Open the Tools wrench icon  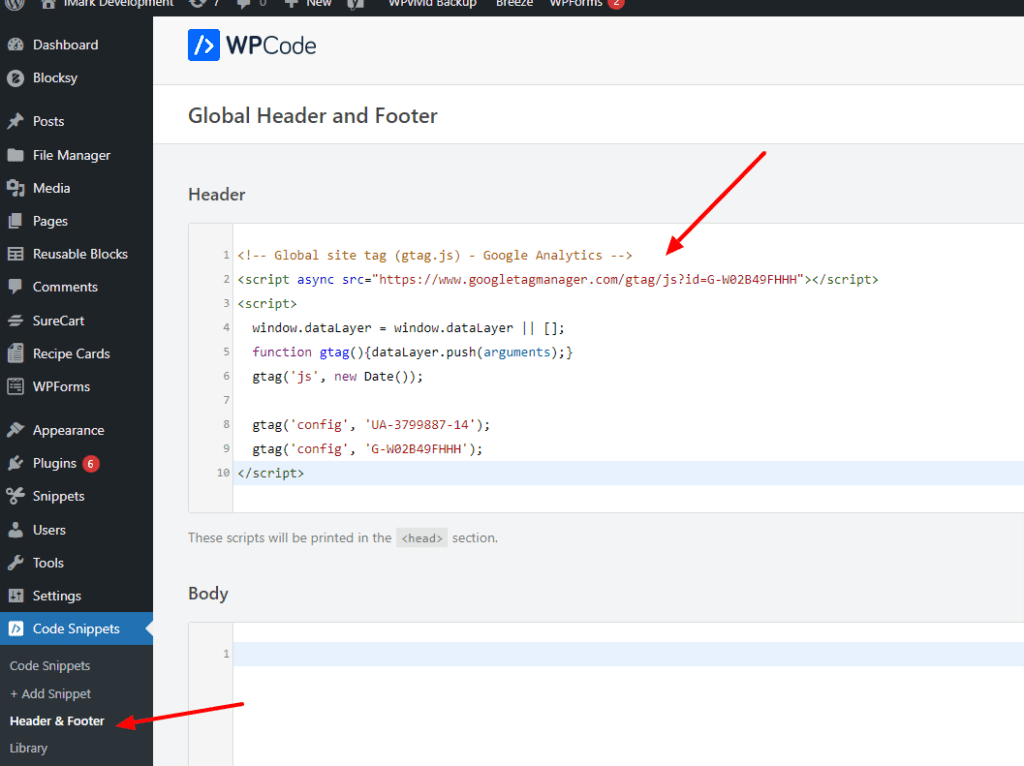16,563
